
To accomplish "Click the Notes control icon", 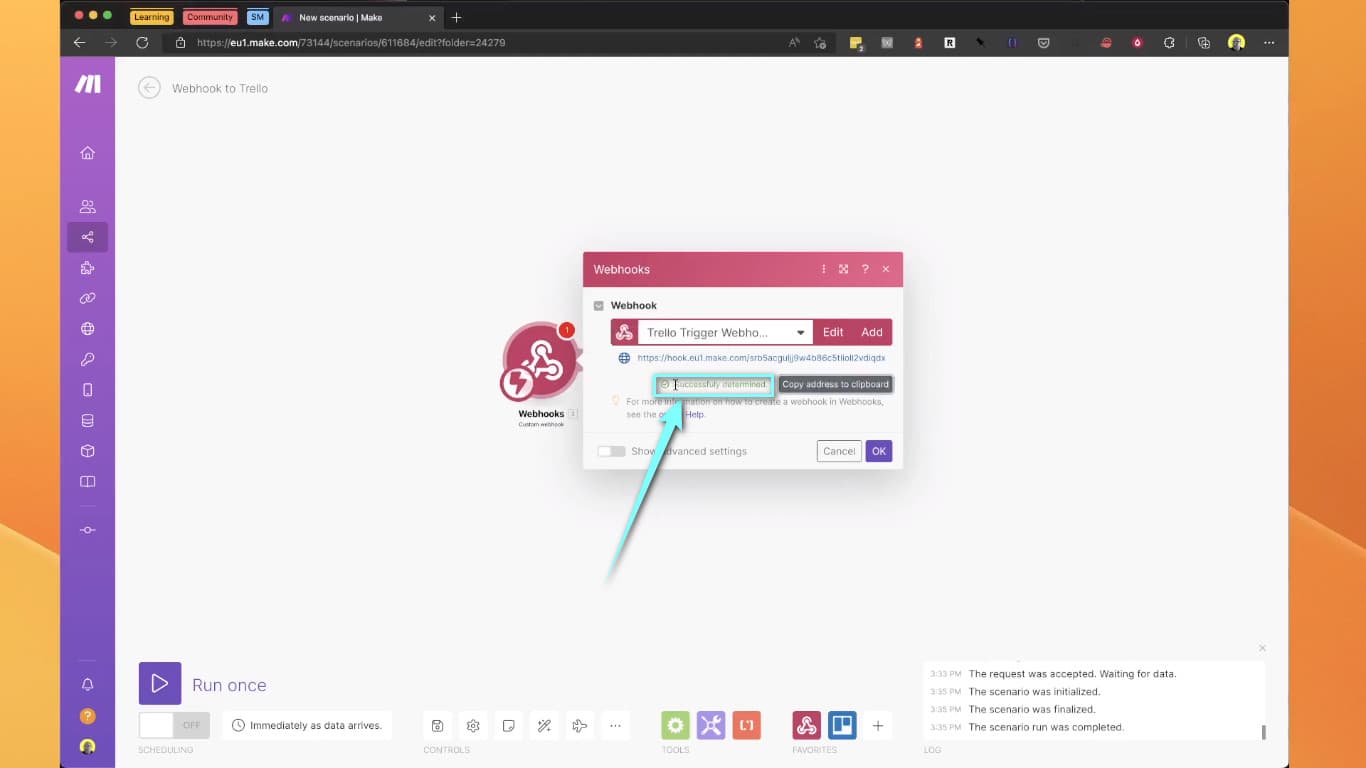I will pos(509,726).
